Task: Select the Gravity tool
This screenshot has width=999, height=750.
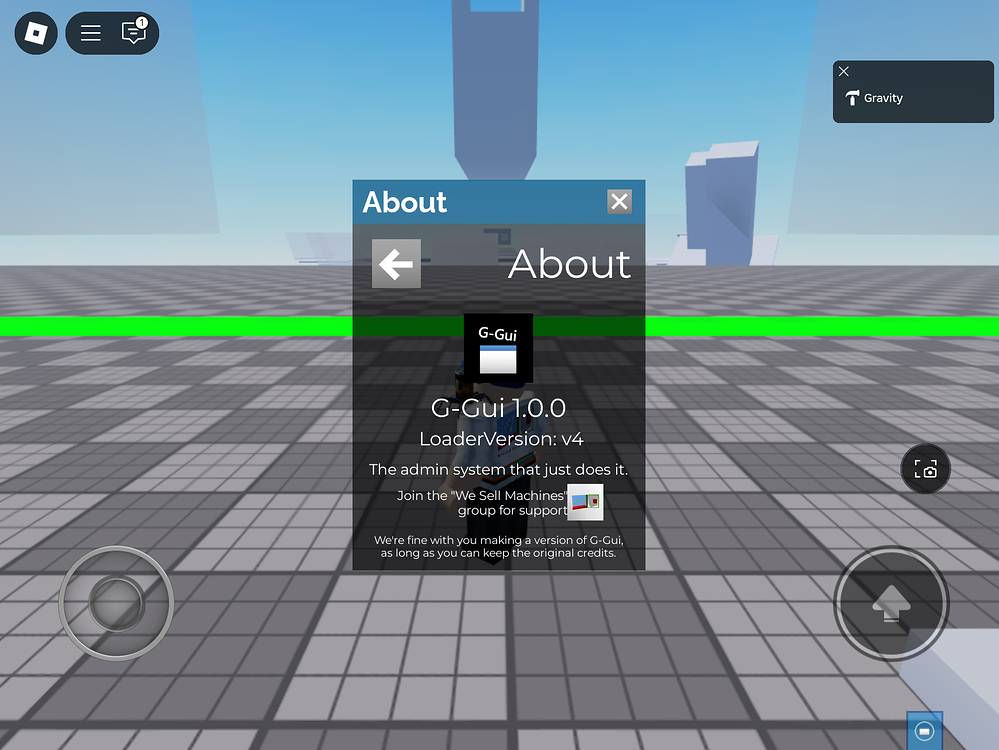Action: coord(874,97)
